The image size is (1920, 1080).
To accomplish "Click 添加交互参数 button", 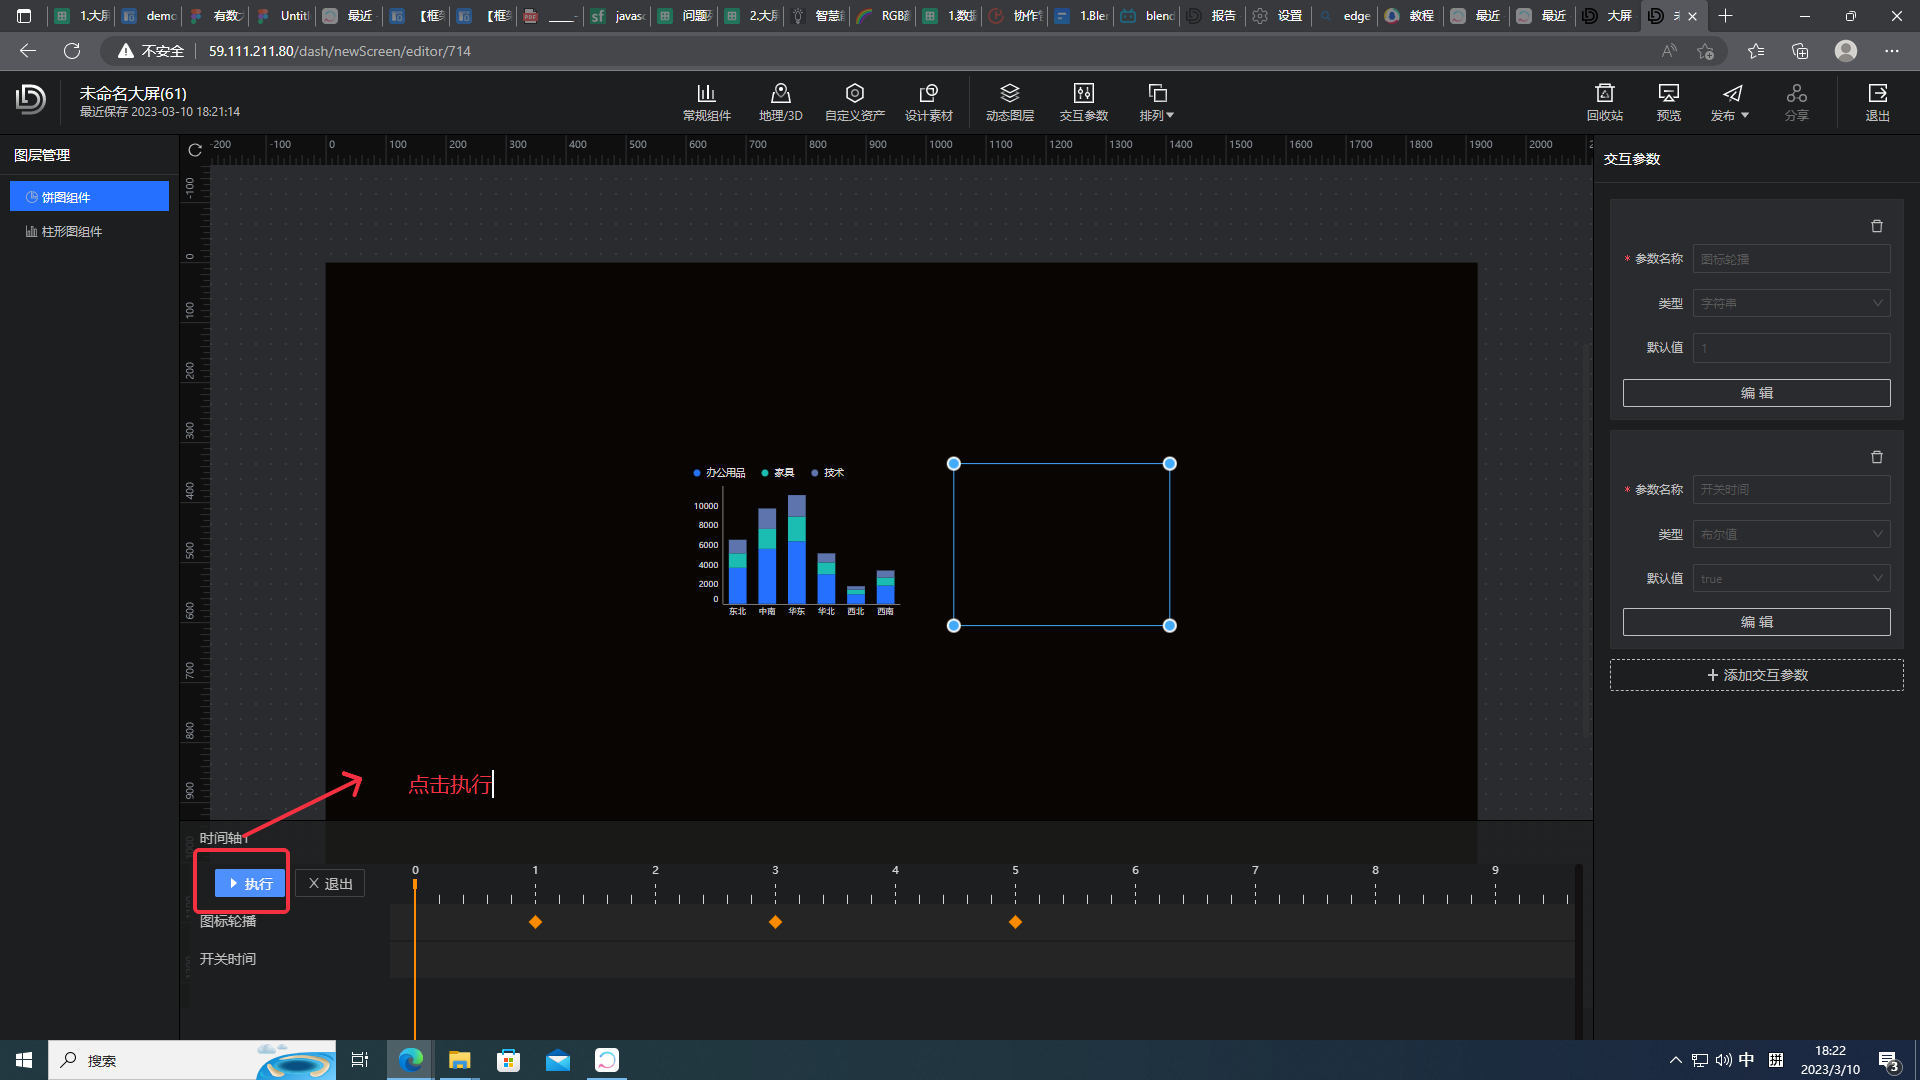I will click(1756, 675).
